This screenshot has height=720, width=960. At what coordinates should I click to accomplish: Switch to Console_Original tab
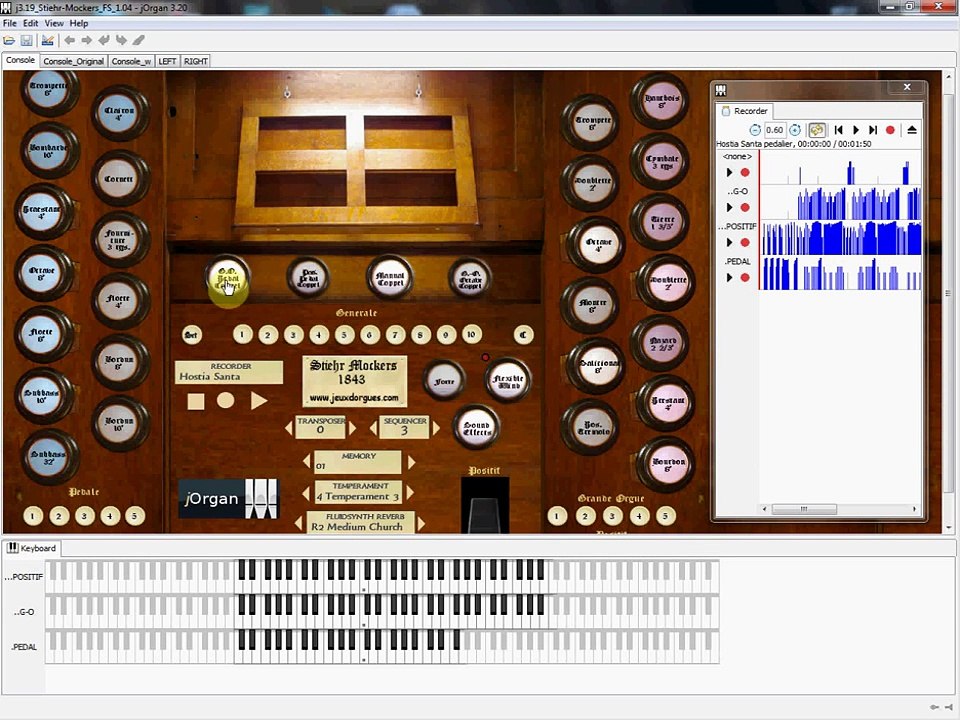(73, 61)
